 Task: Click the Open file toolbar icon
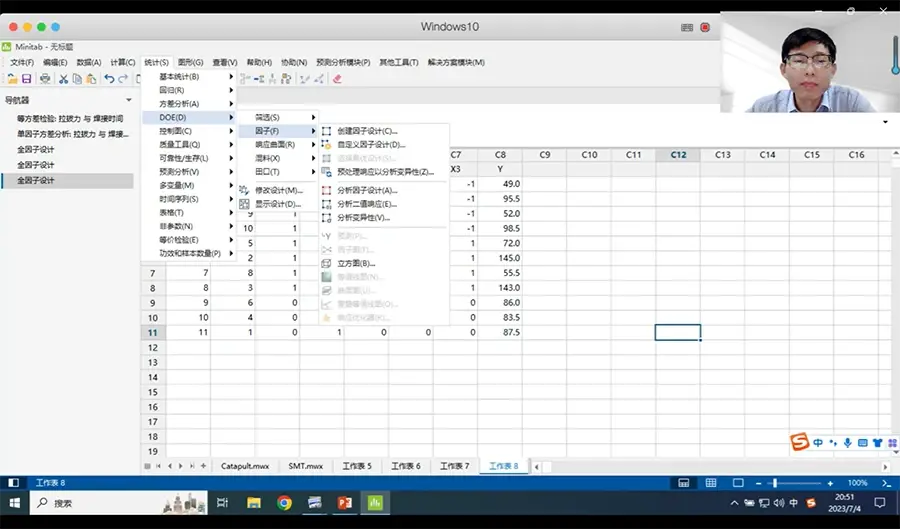(12, 79)
